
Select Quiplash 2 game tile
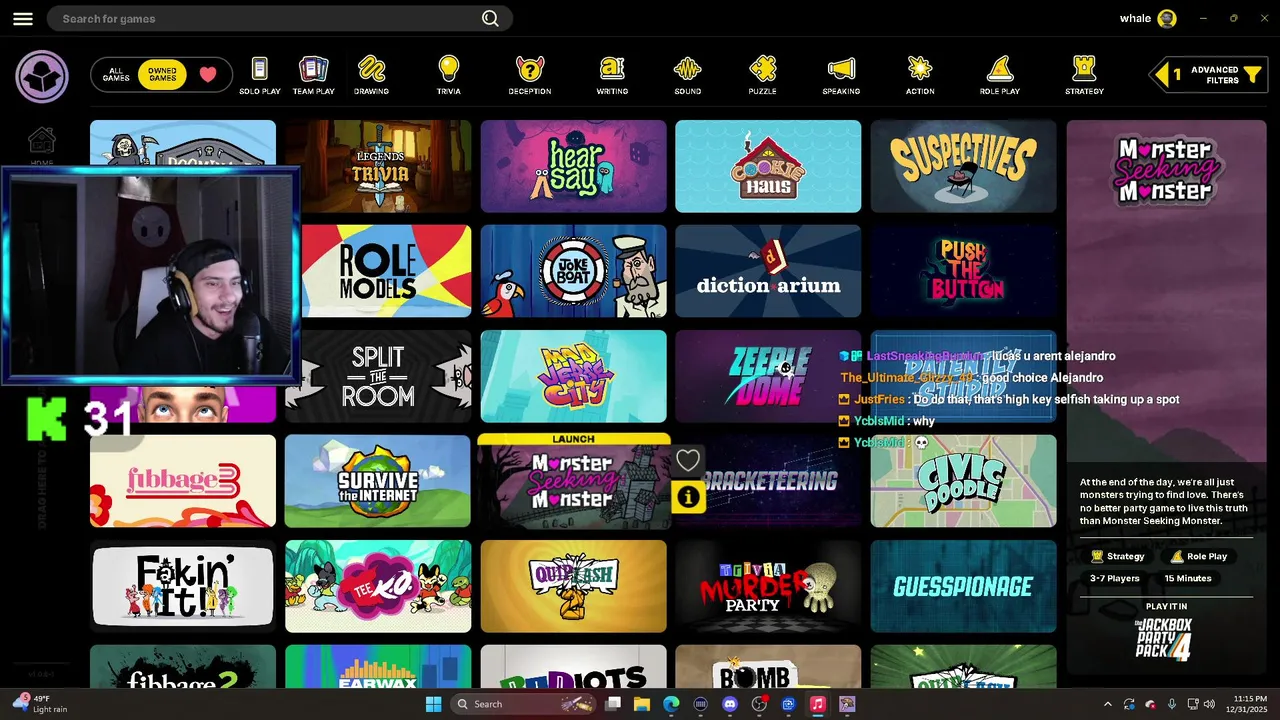(573, 586)
